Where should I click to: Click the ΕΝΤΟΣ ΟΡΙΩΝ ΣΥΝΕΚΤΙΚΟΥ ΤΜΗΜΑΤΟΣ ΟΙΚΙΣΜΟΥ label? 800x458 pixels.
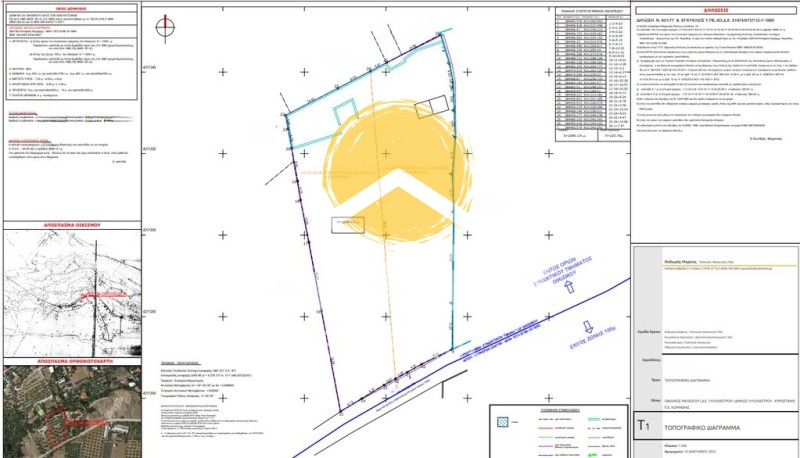pyautogui.click(x=563, y=269)
